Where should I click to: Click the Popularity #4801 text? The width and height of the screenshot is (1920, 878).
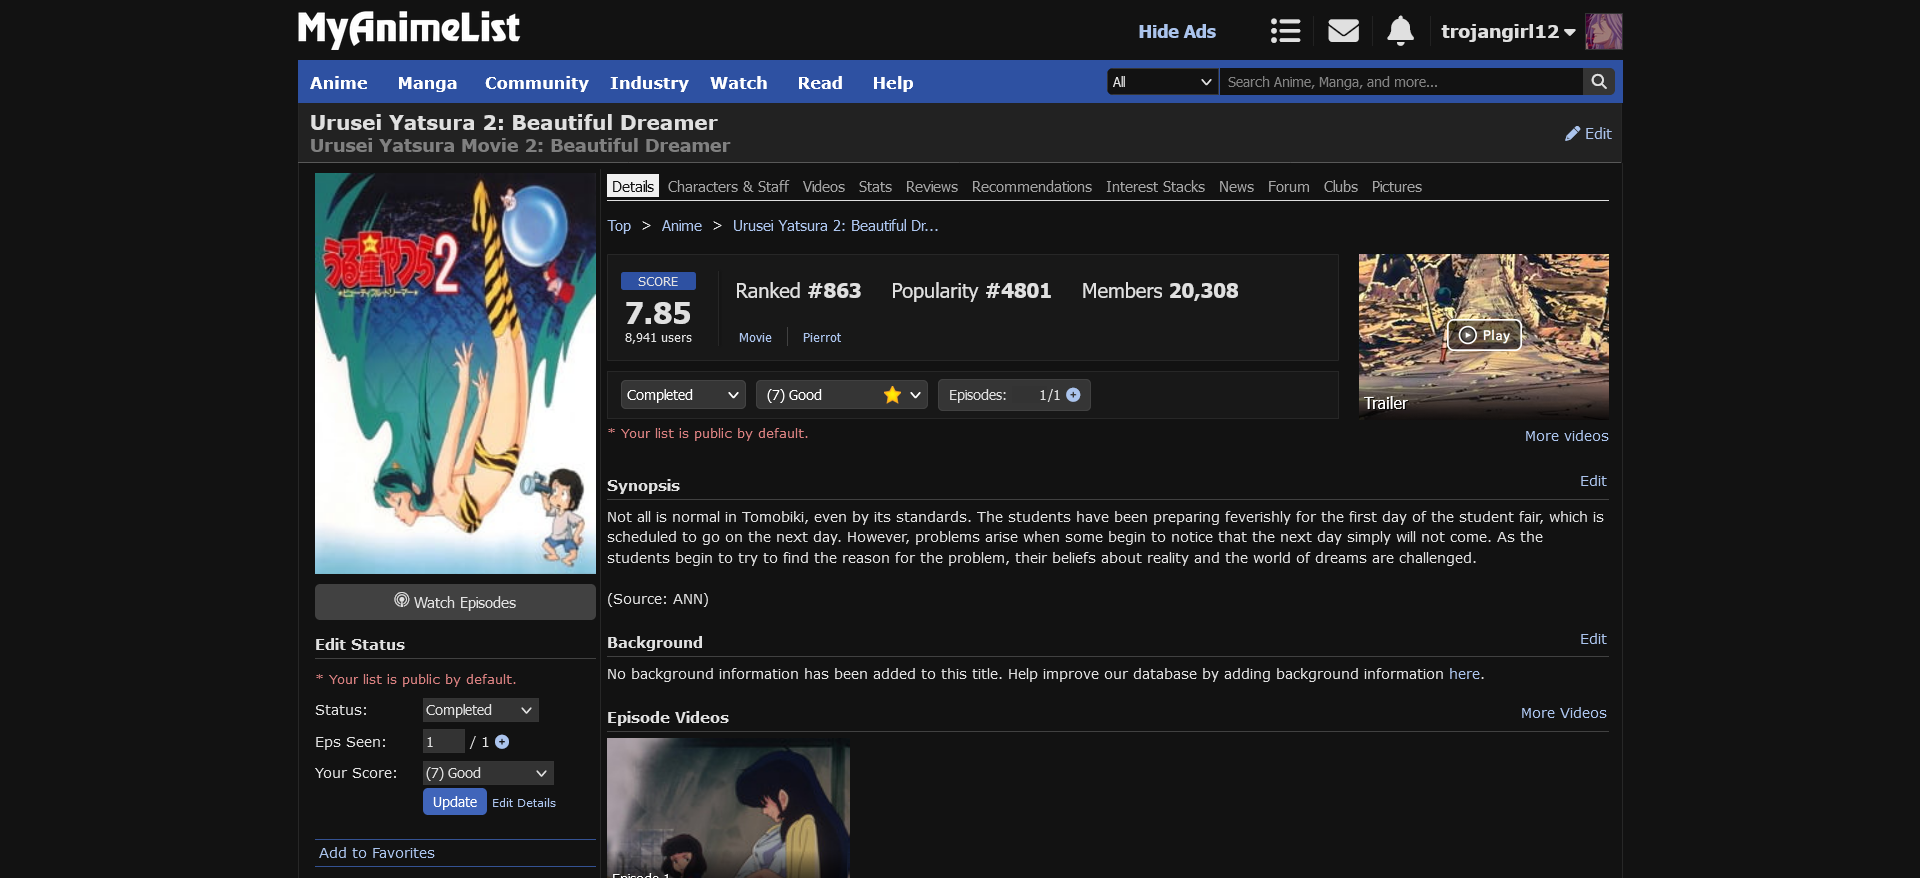point(971,291)
